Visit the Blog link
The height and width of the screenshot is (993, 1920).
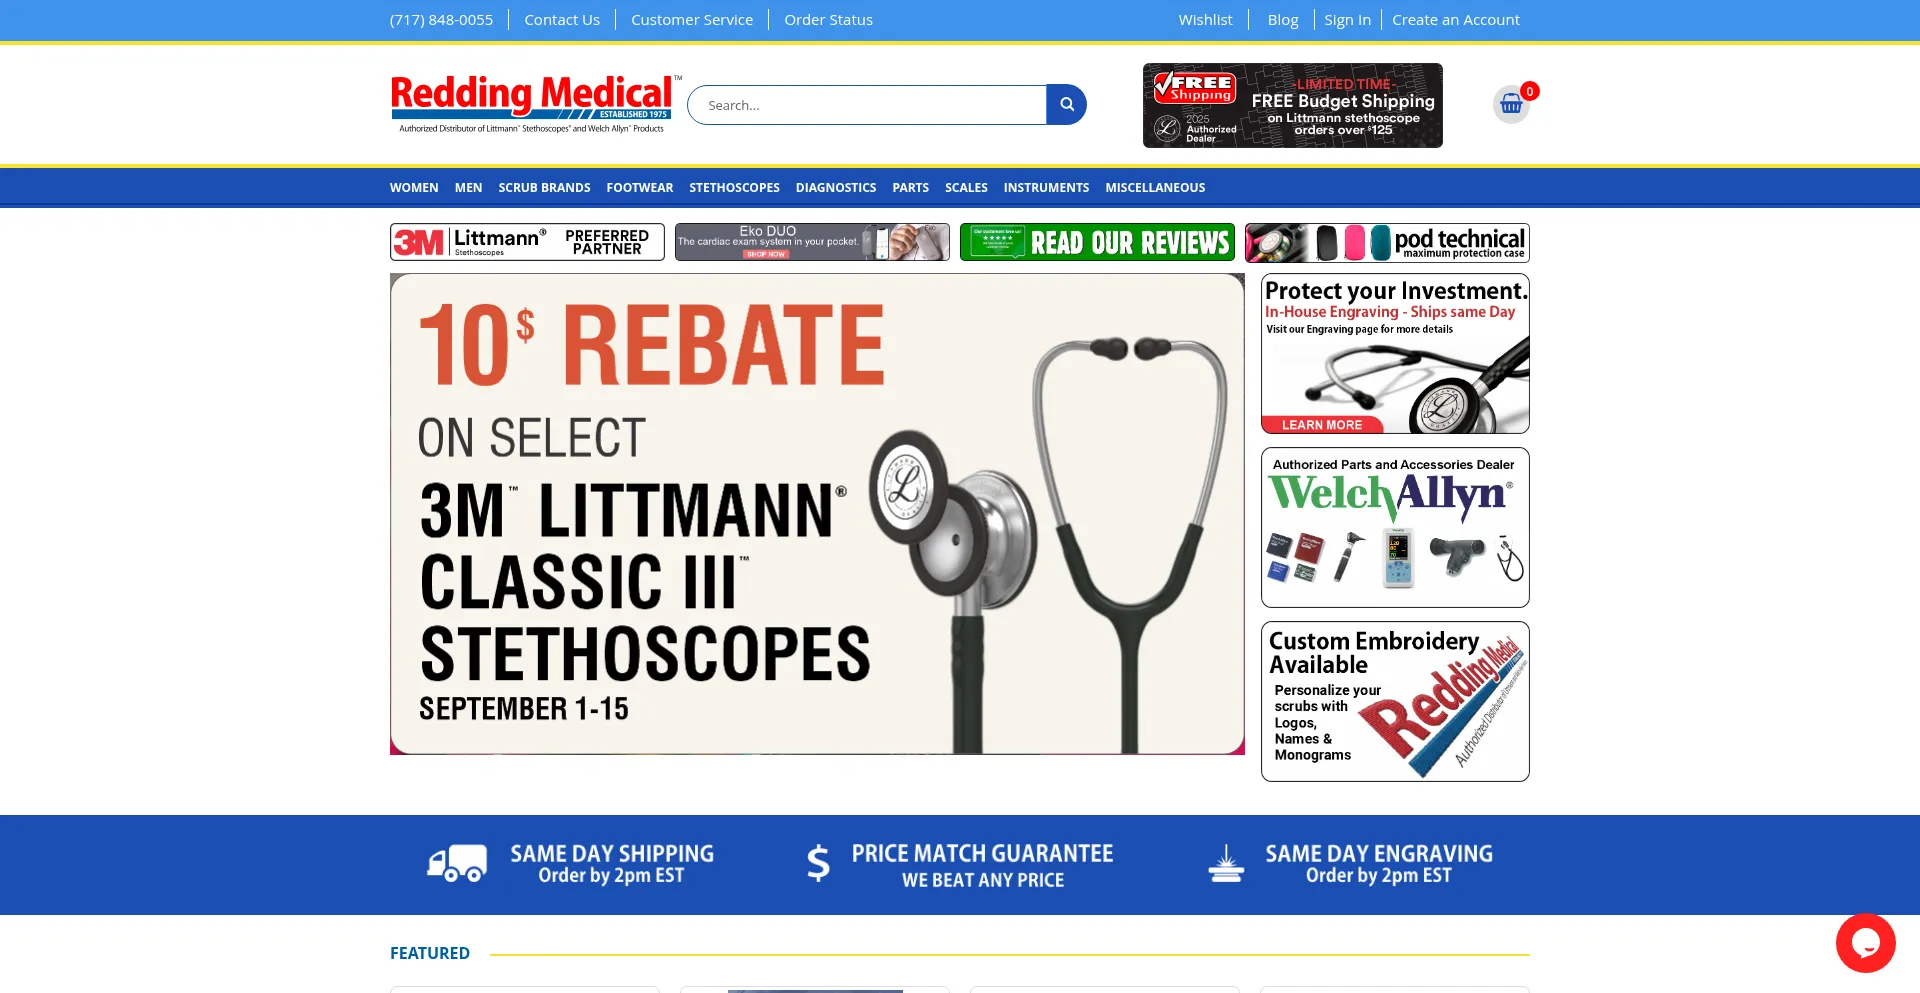[x=1283, y=20]
